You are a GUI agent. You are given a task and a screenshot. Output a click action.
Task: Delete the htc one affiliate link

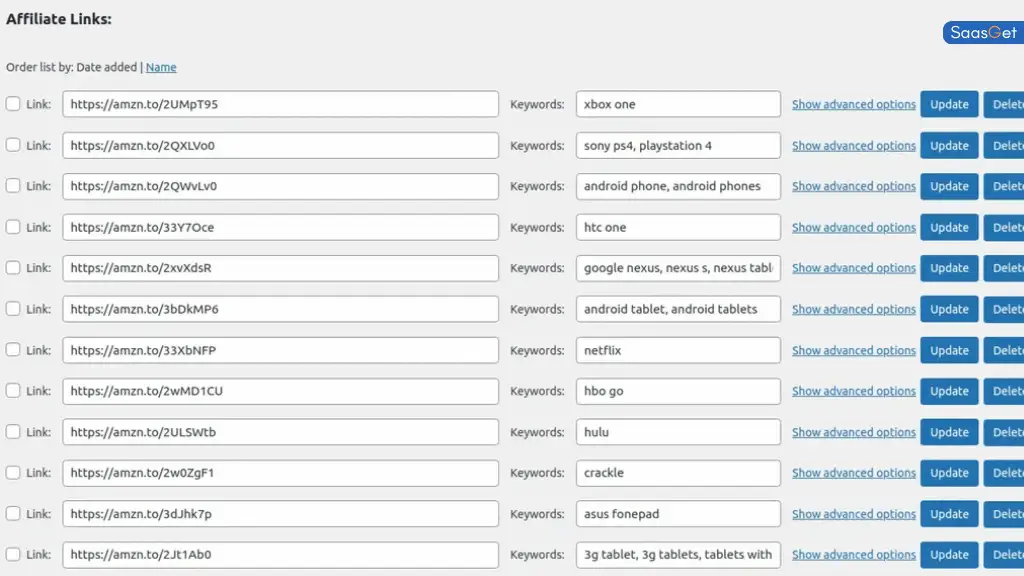[x=1004, y=227]
